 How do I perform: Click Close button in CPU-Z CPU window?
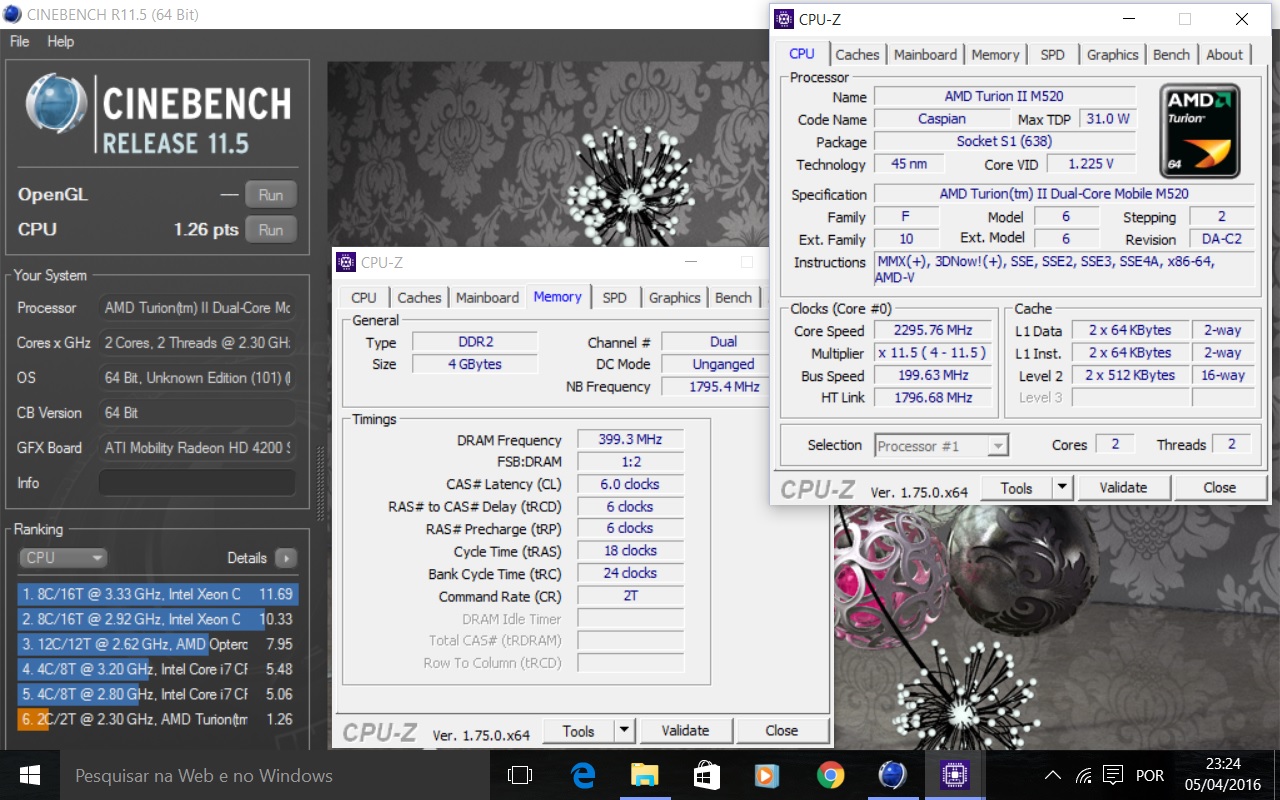[1219, 488]
